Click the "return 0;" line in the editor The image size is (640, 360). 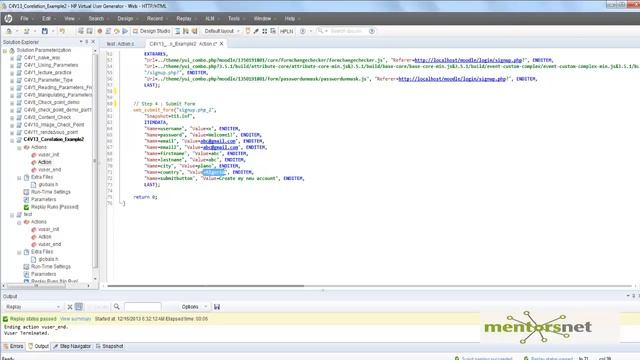point(145,197)
